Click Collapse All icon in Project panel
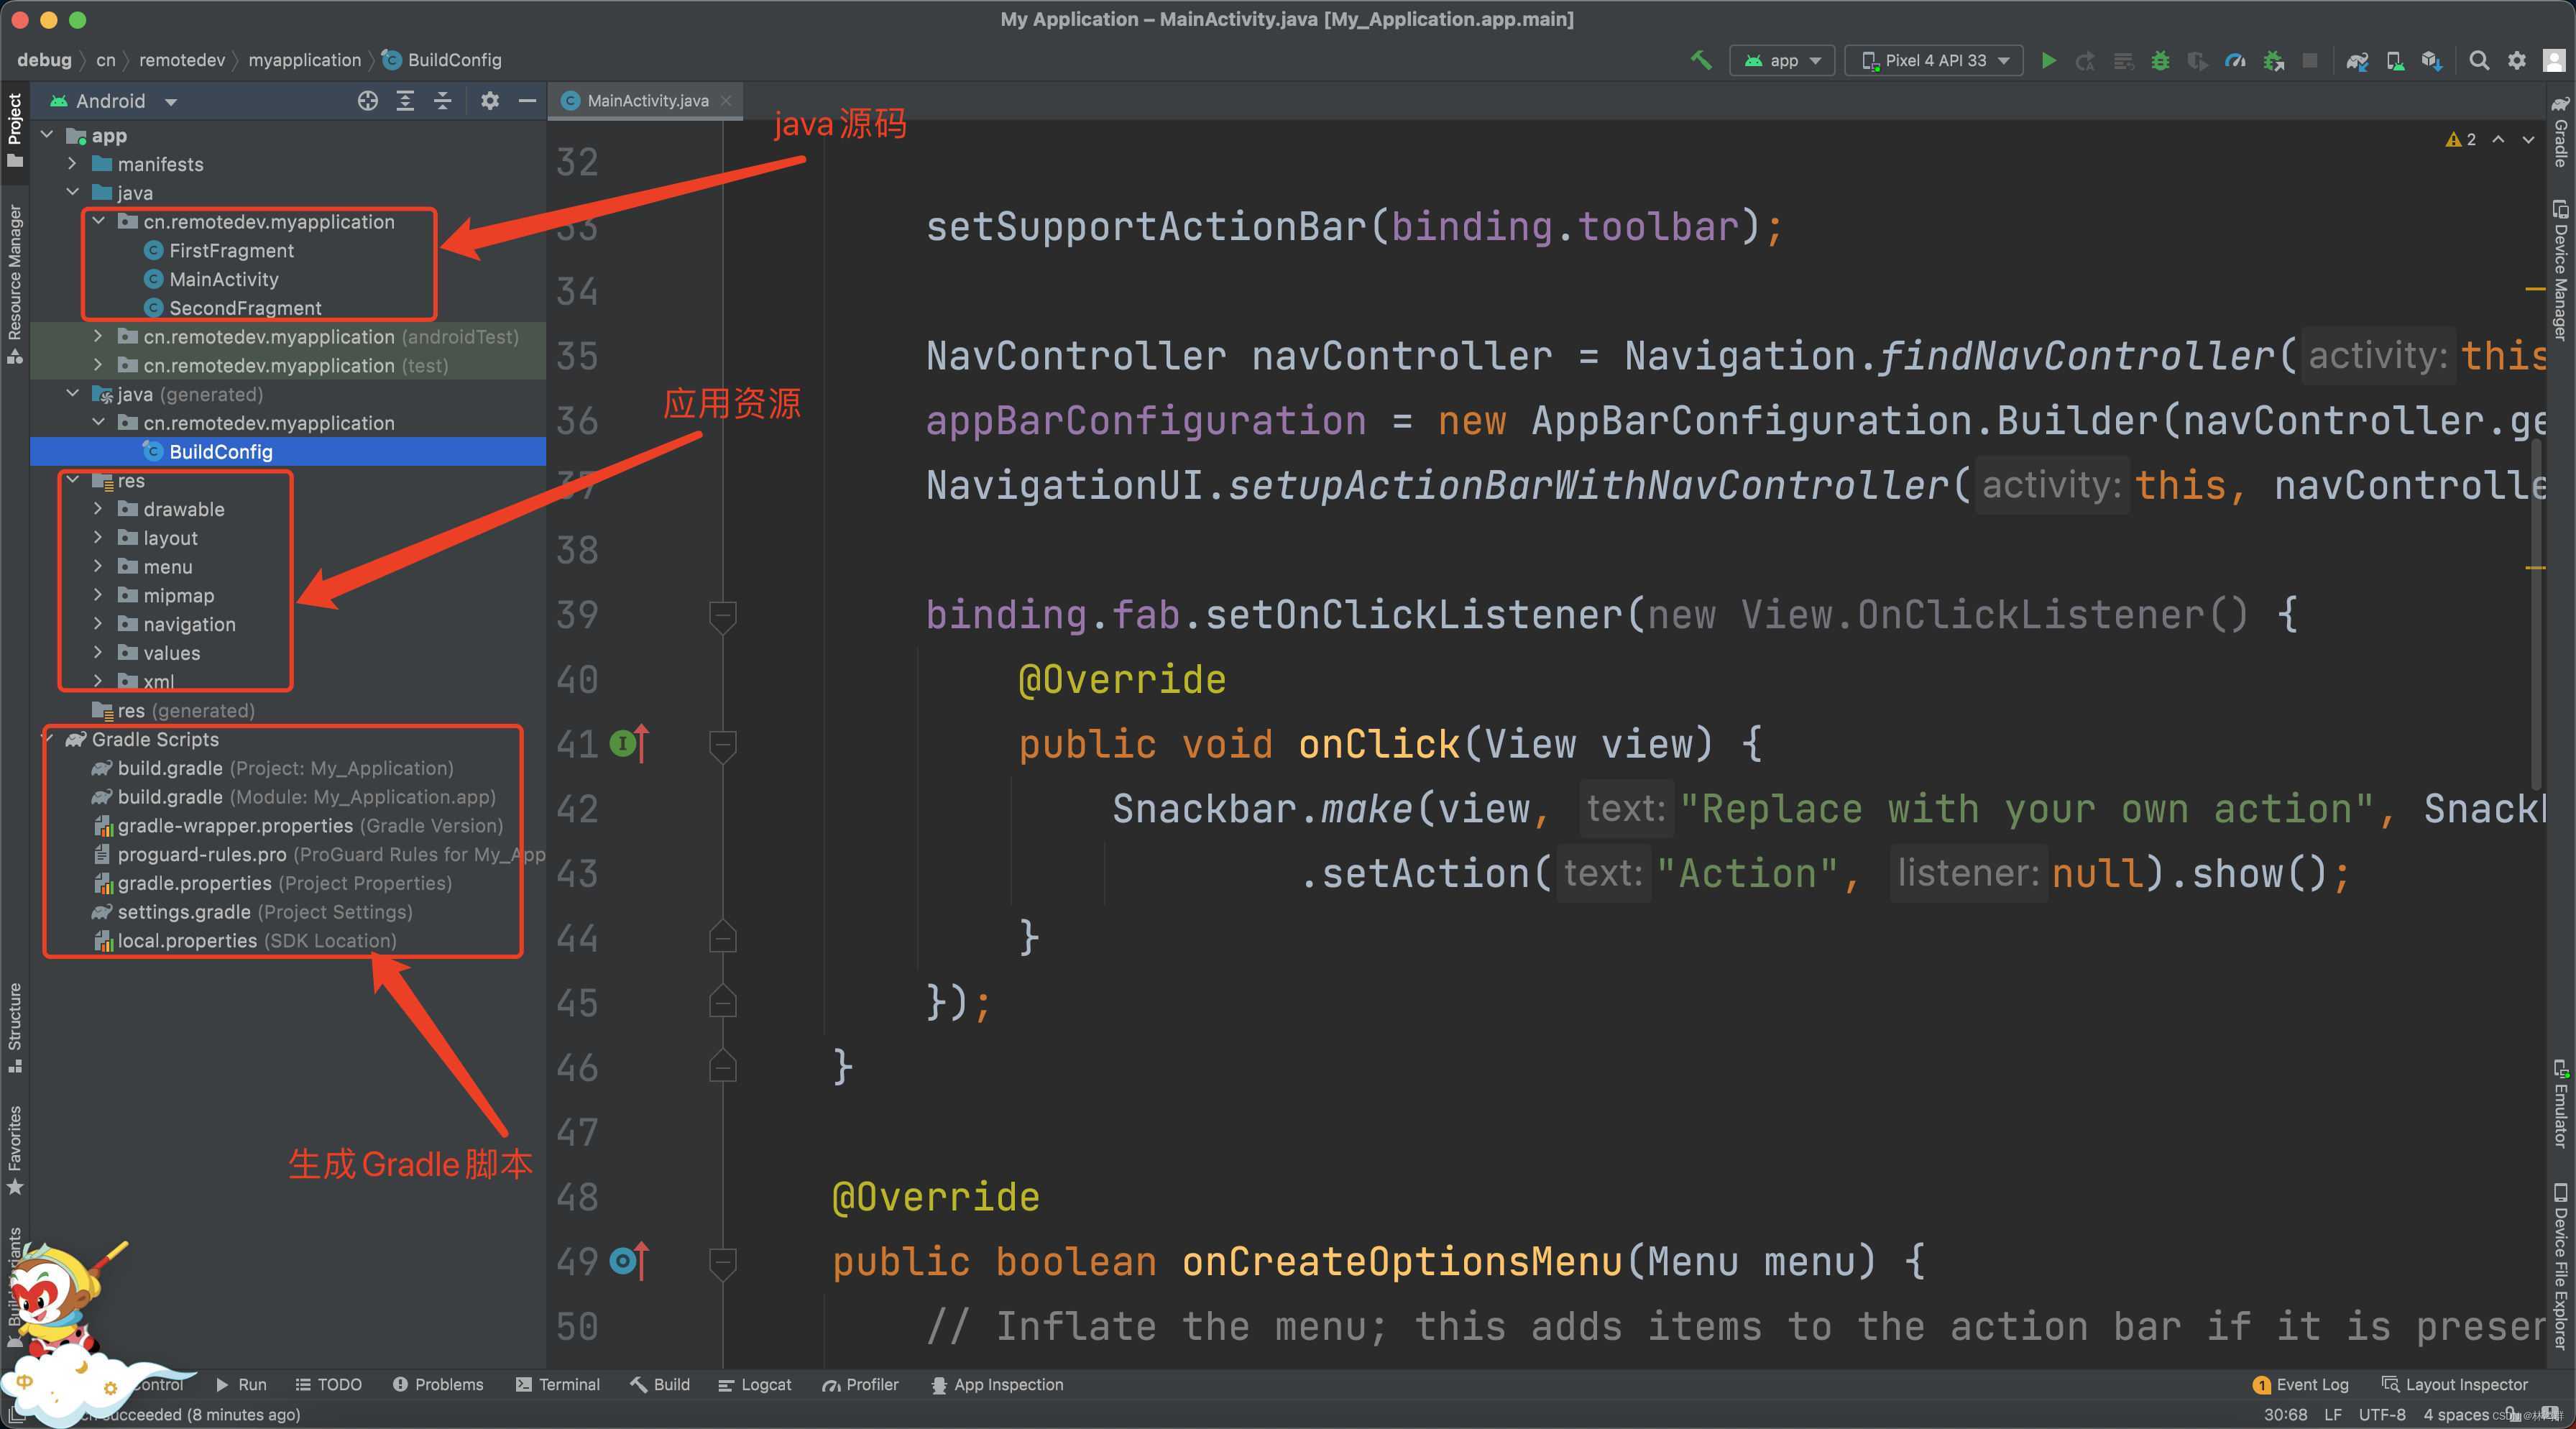The width and height of the screenshot is (2576, 1429). (443, 101)
